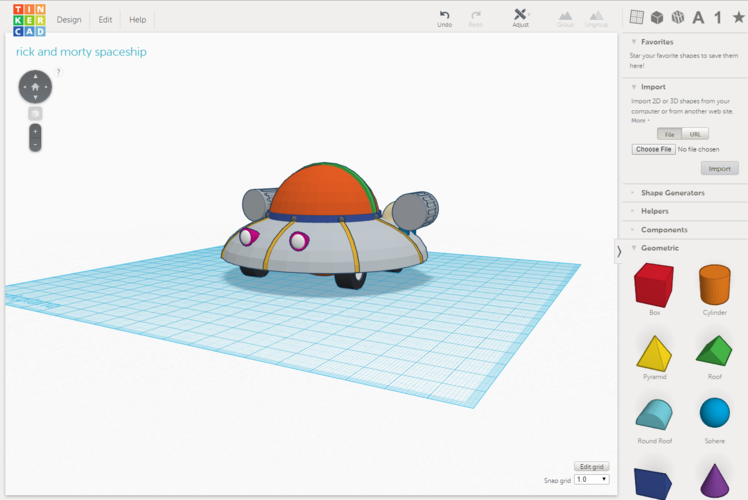Zoom out with the minus button
Screen dimensions: 748x500
[35, 145]
